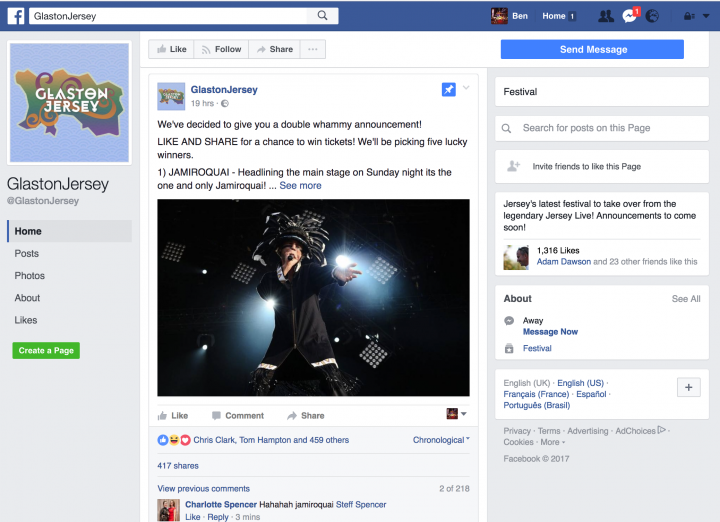Click View previous comments
Image resolution: width=720 pixels, height=522 pixels.
click(203, 488)
